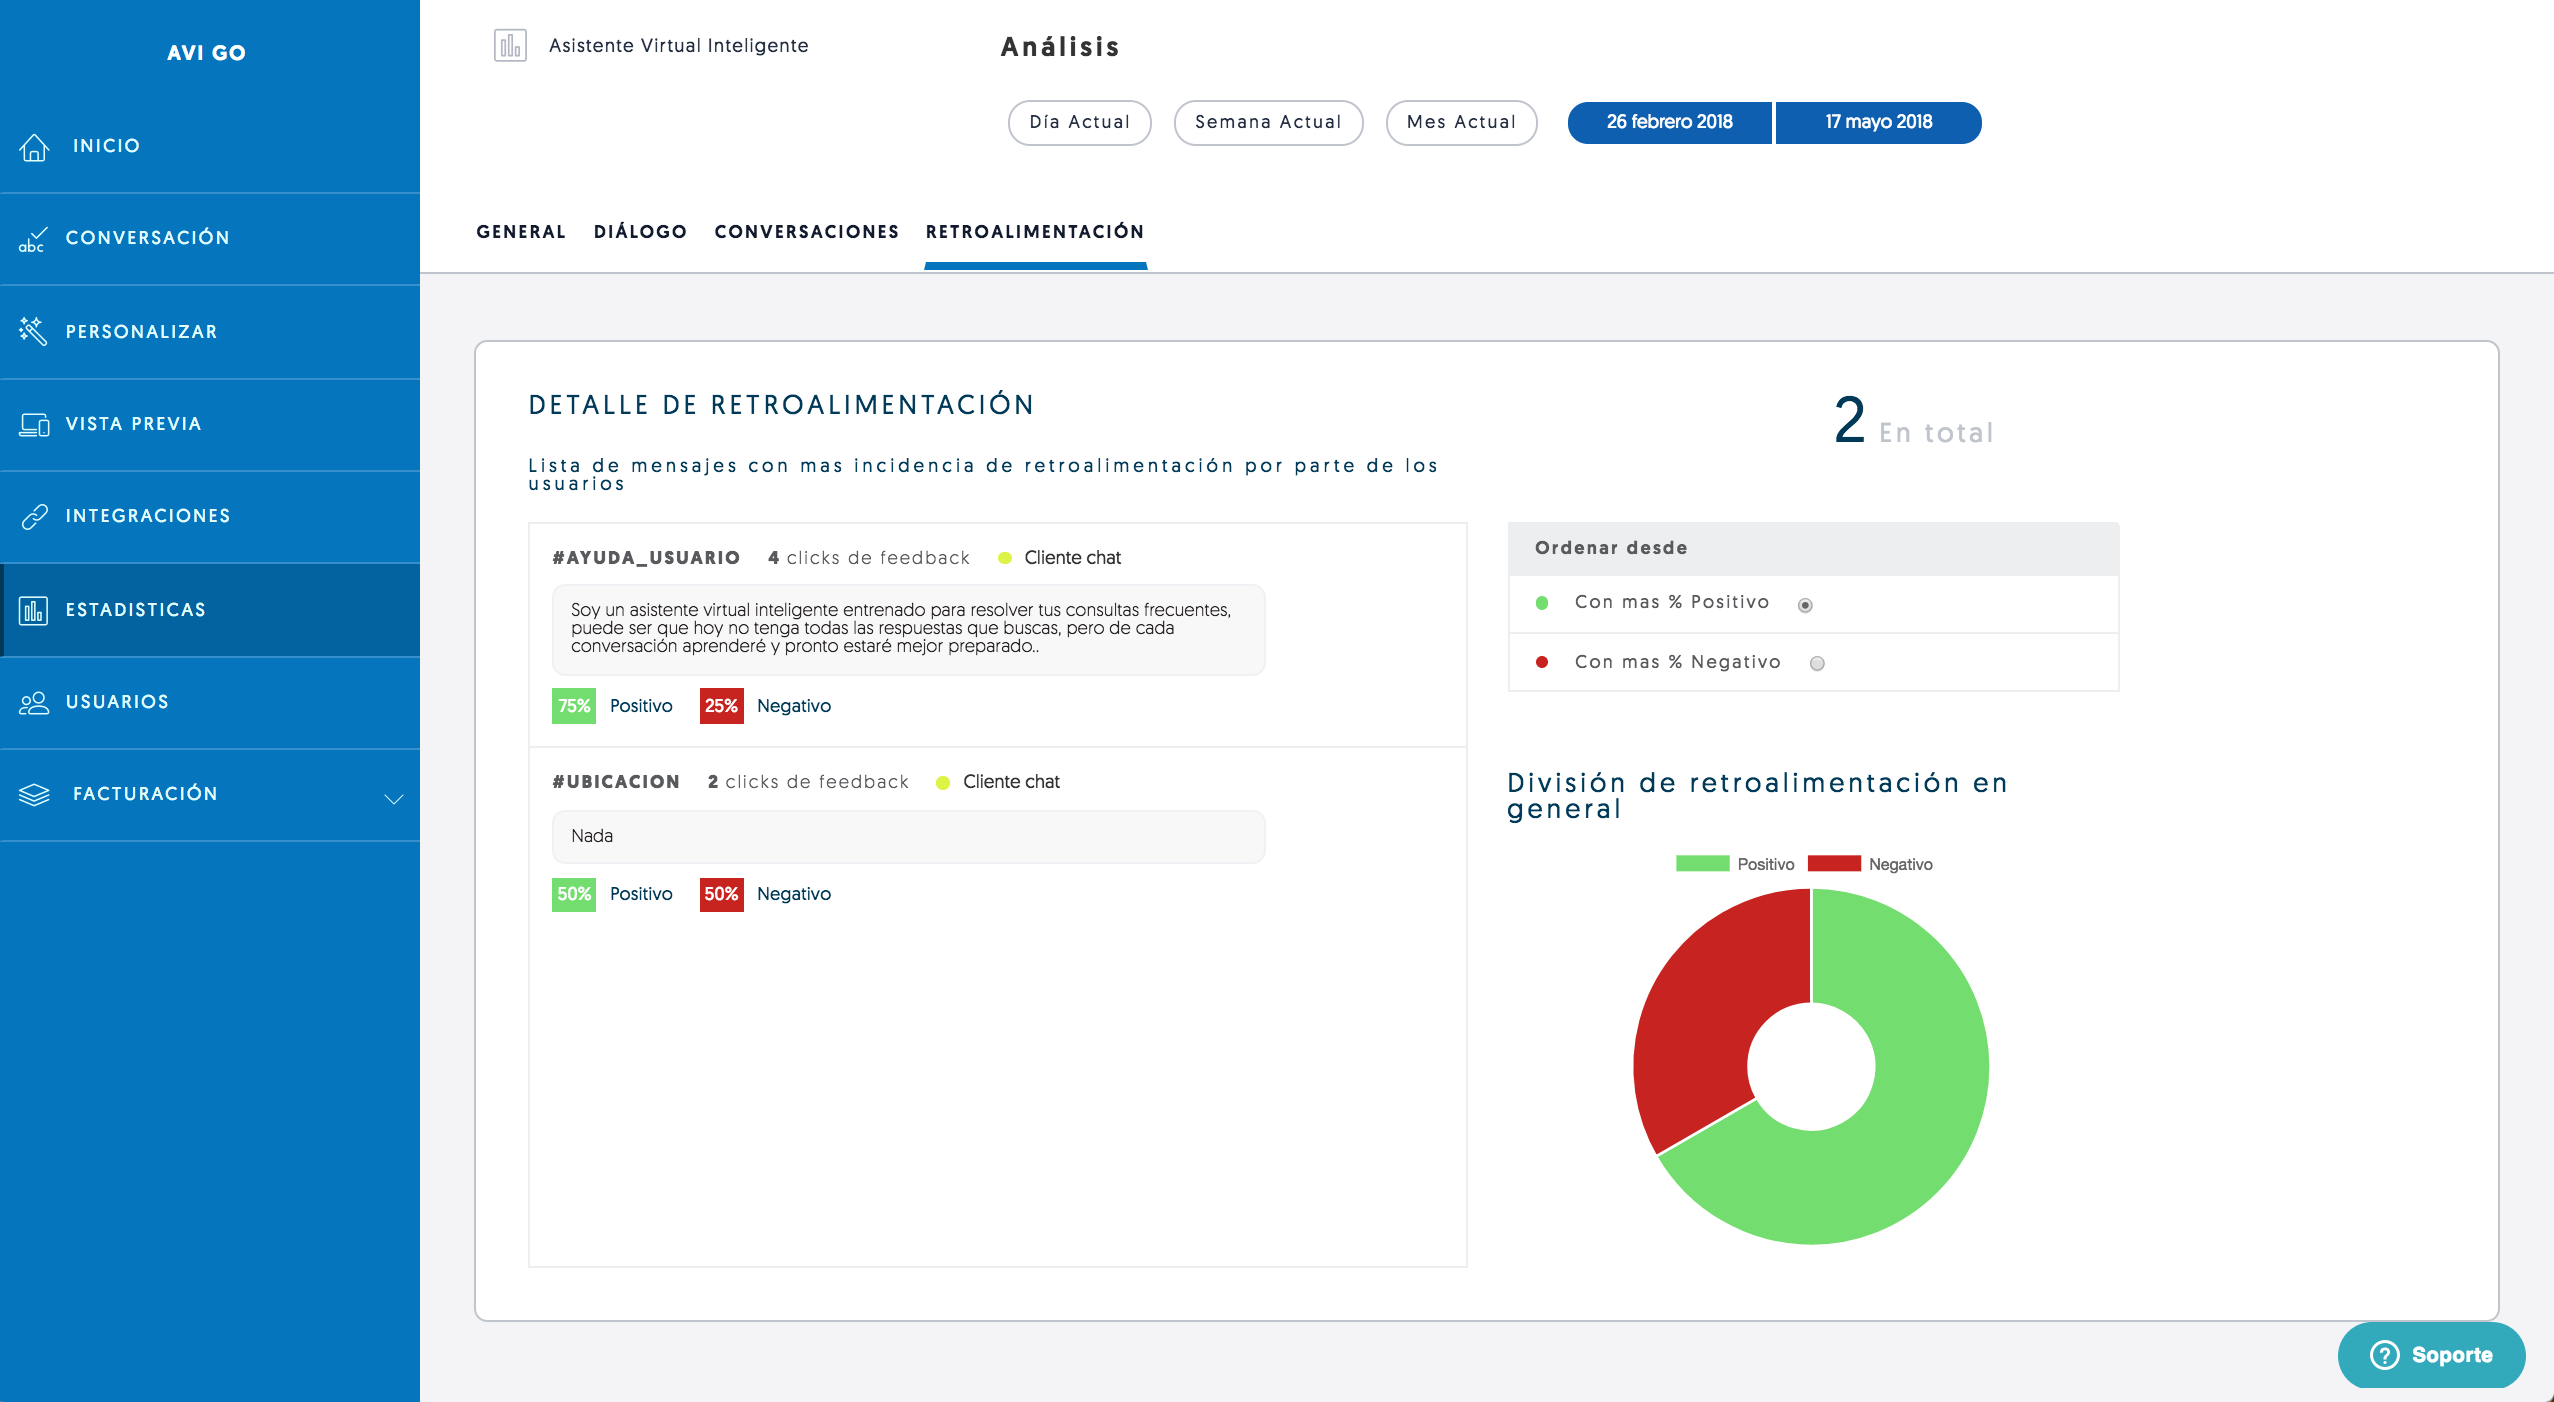Toggle the Negativo legend swatch on chart
The image size is (2554, 1402).
point(1833,864)
